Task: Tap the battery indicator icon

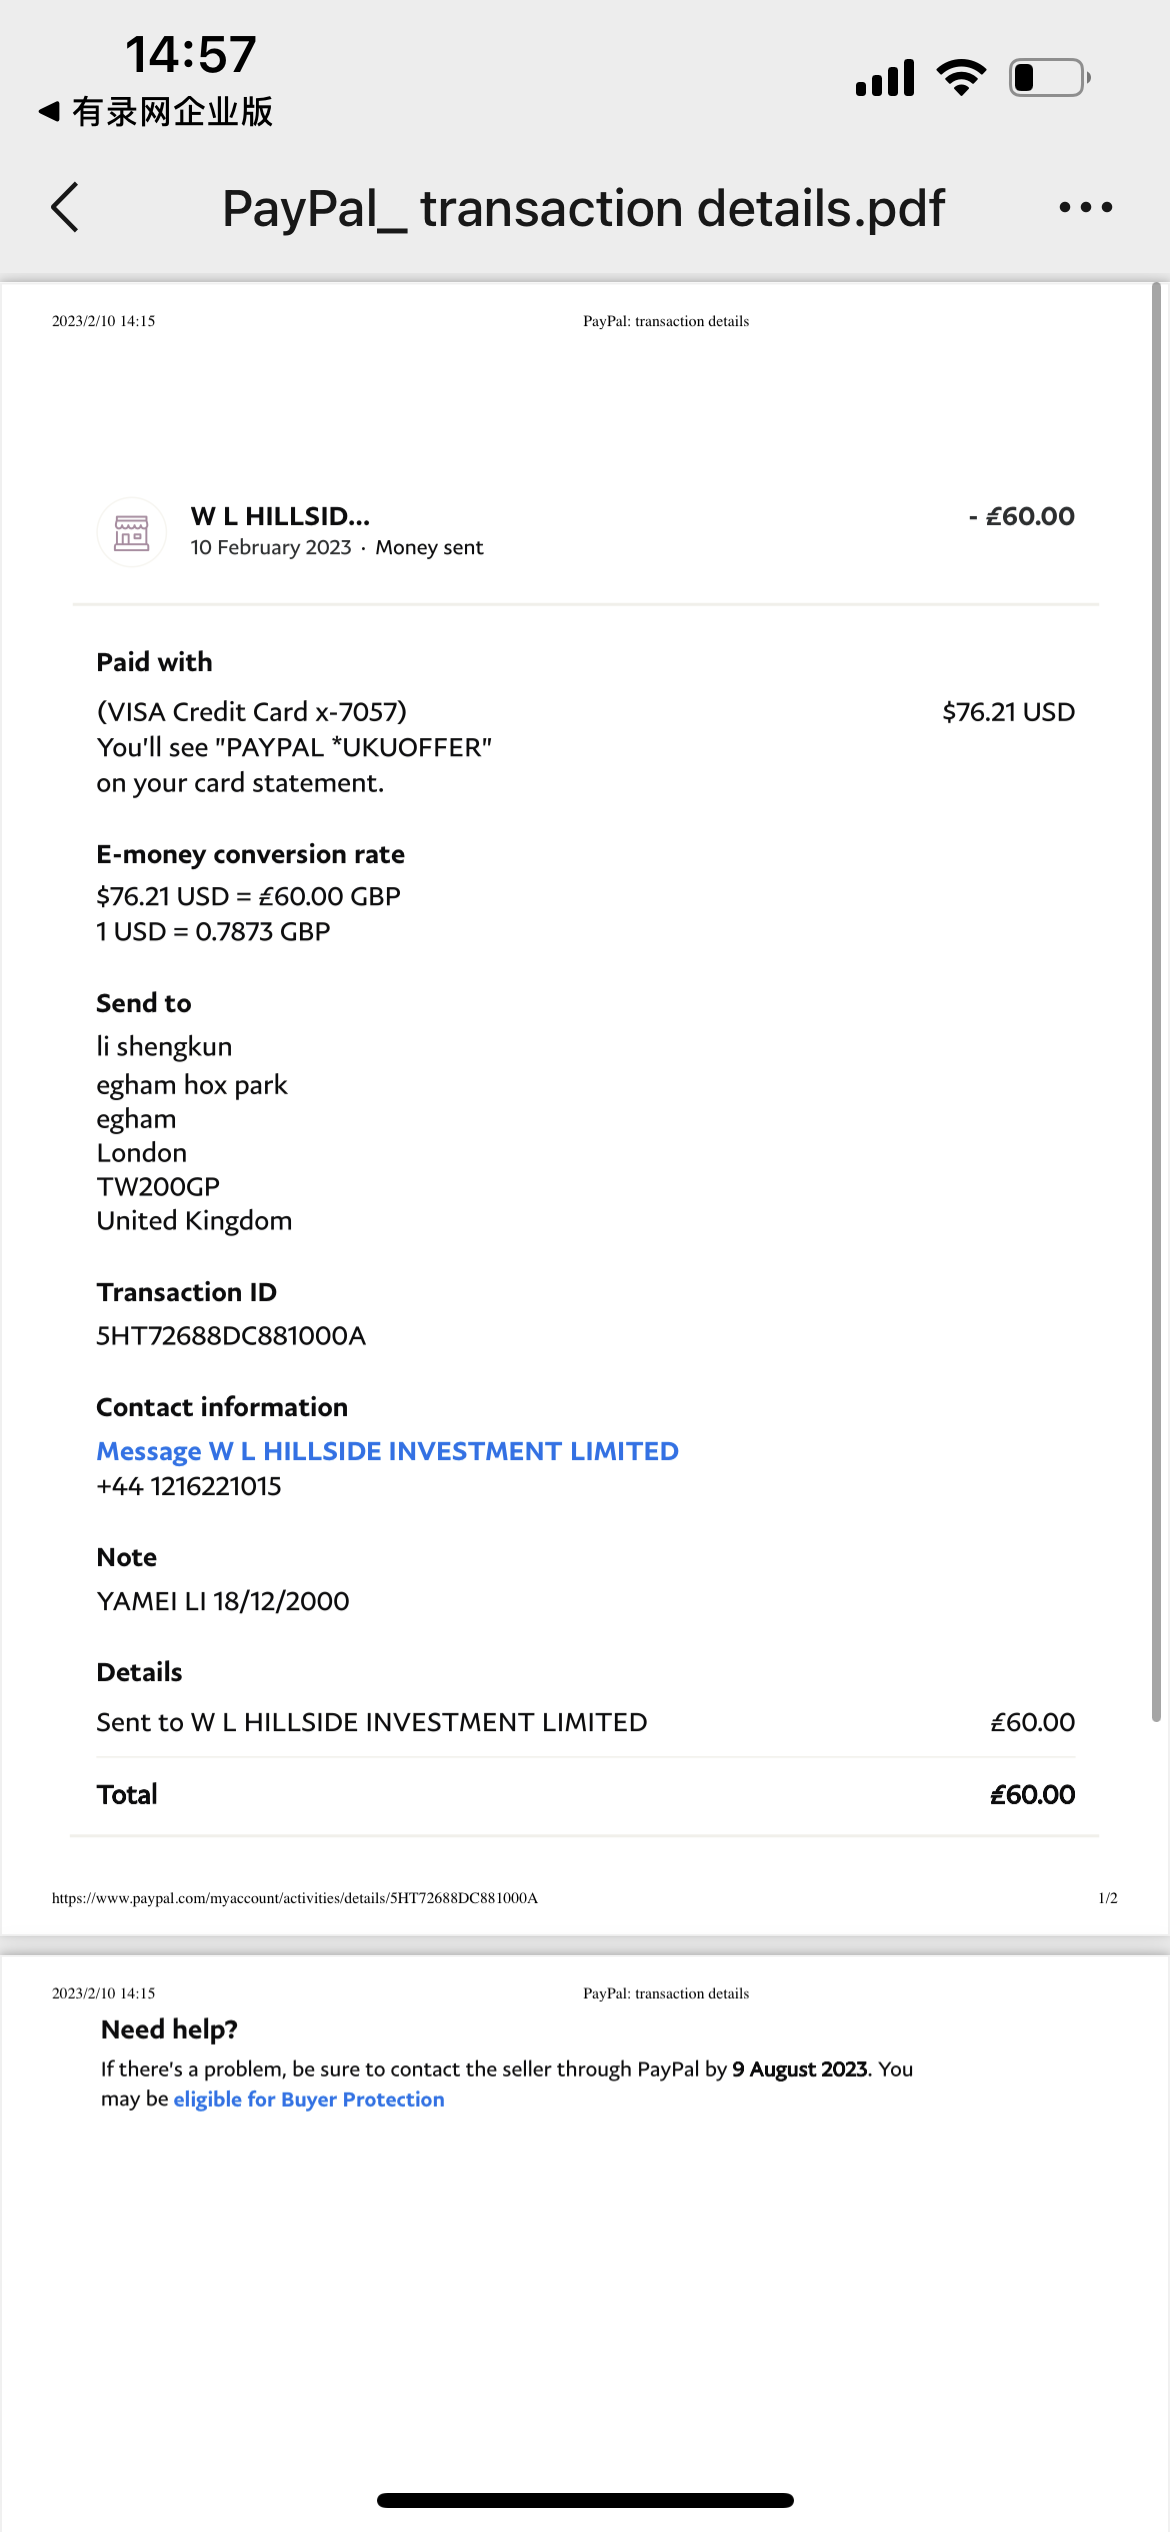Action: click(x=1049, y=77)
